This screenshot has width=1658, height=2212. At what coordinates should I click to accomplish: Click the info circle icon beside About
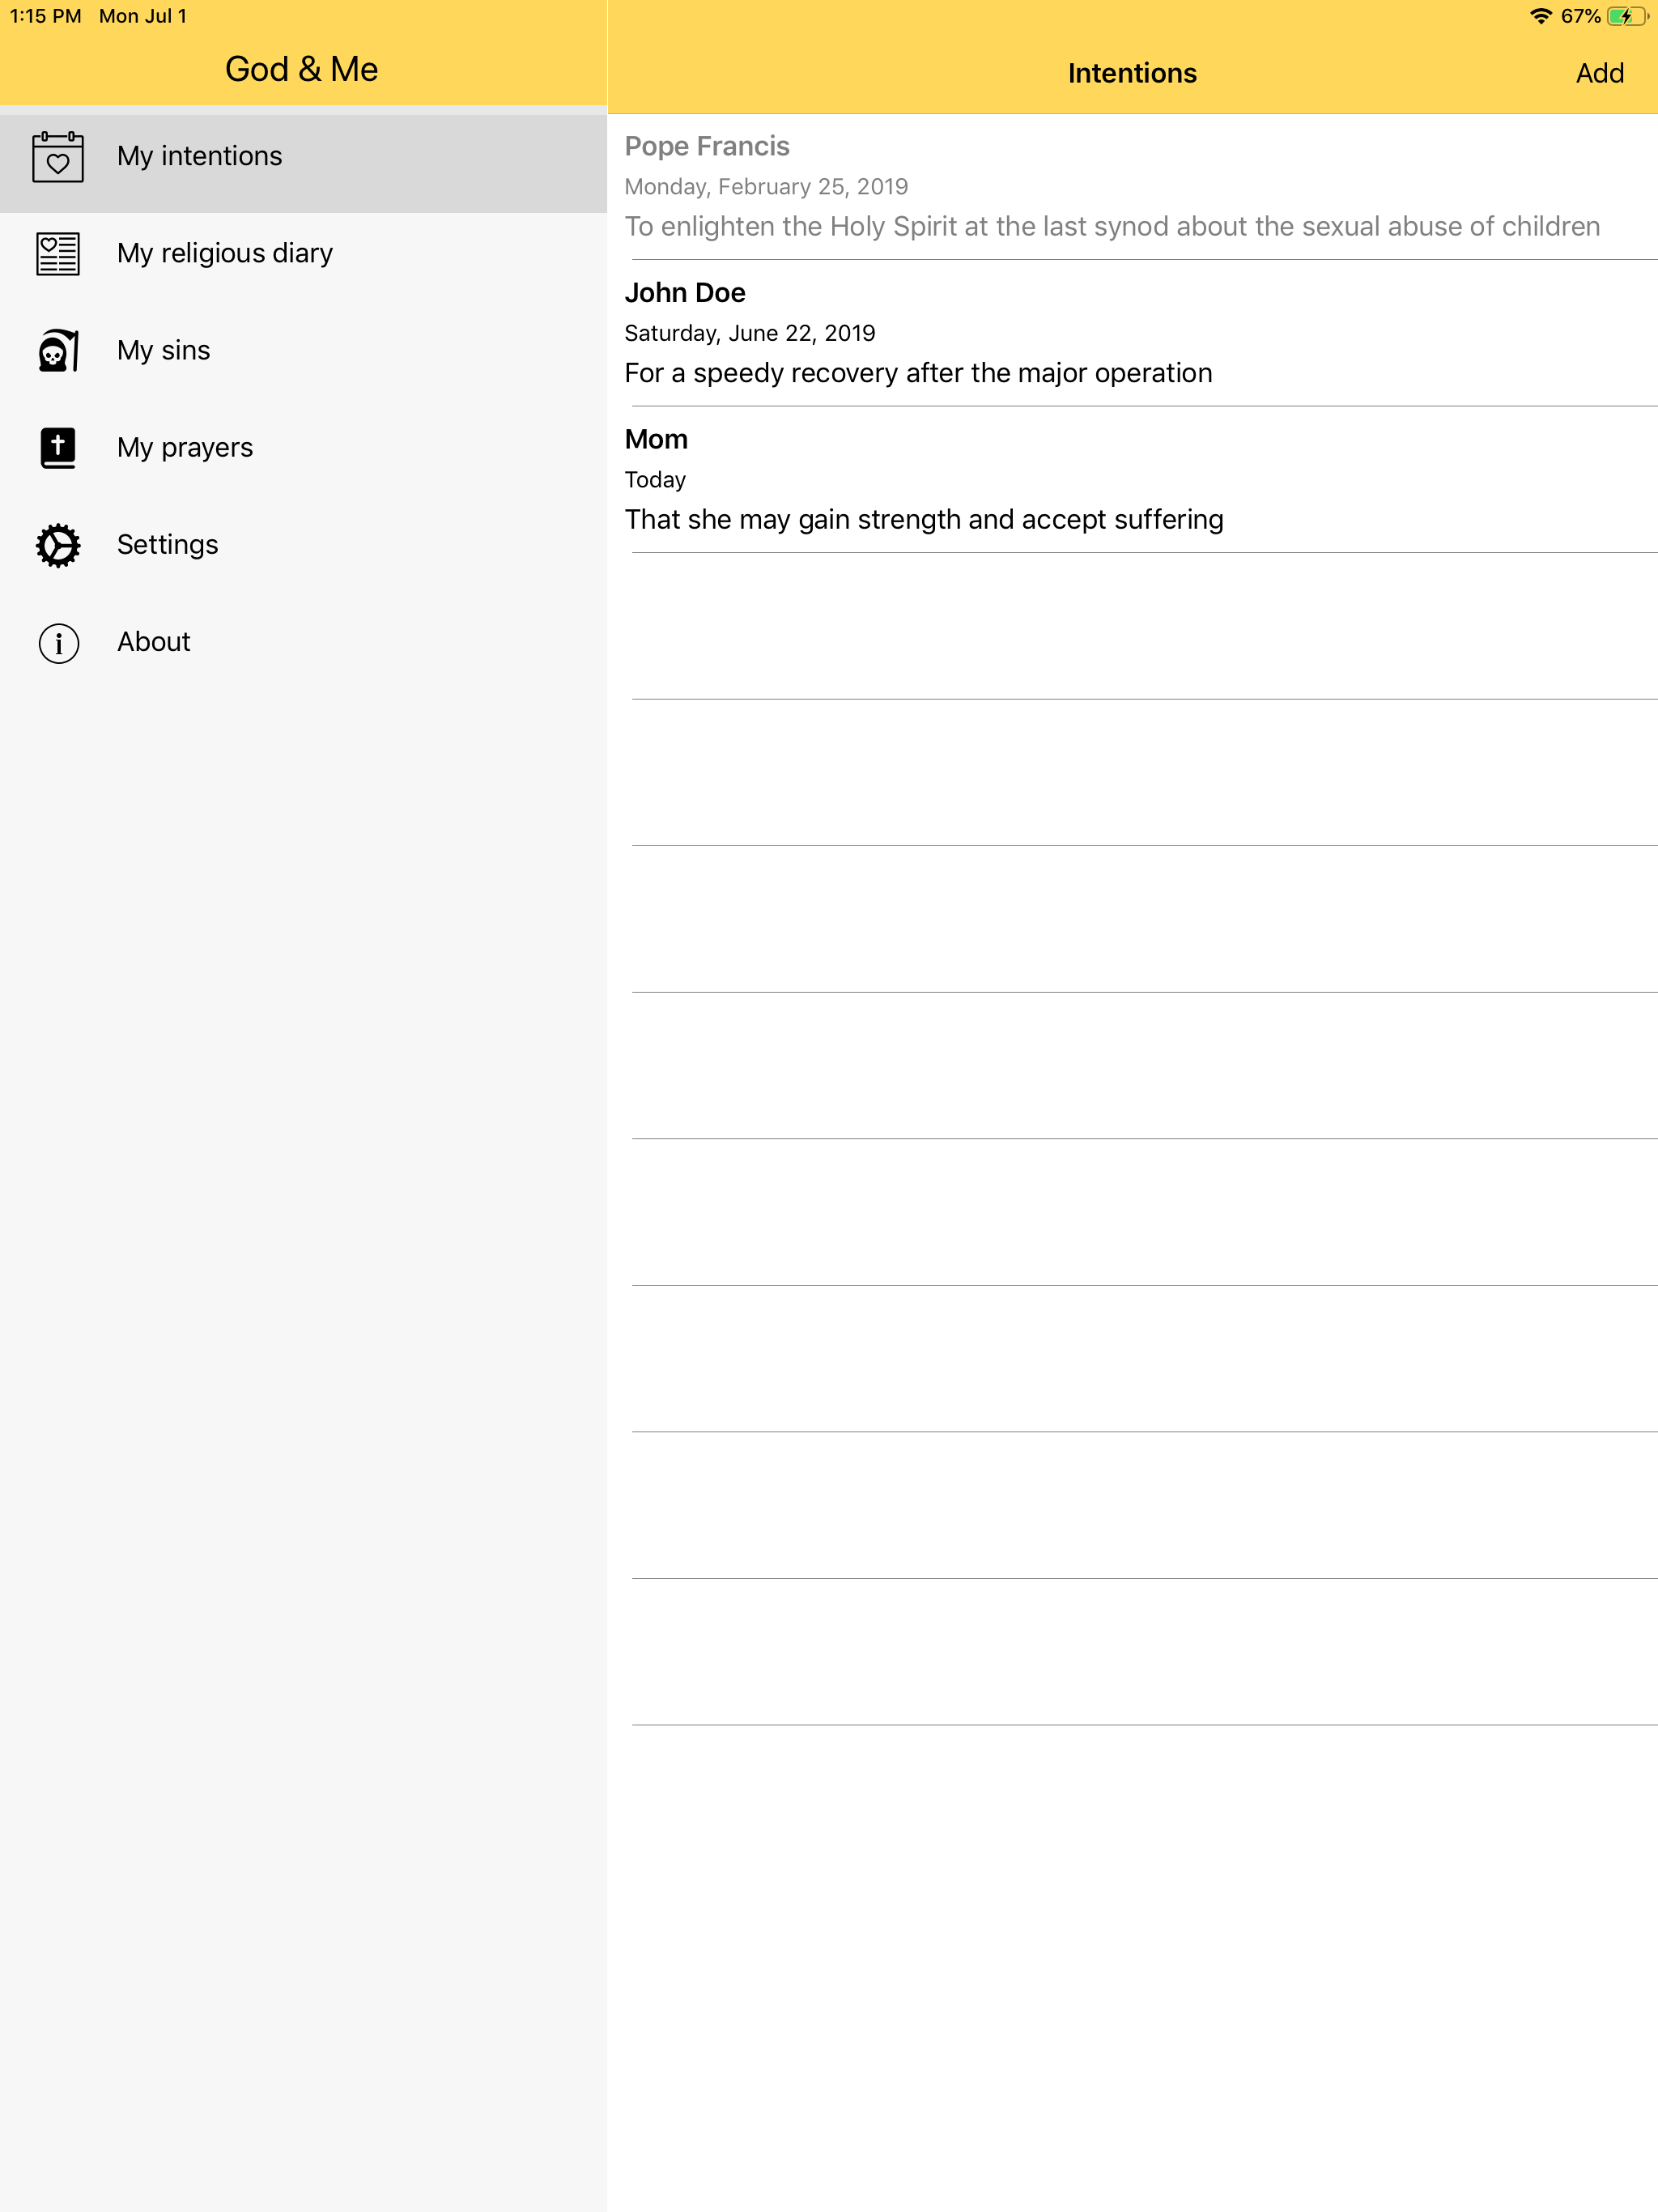[x=58, y=643]
